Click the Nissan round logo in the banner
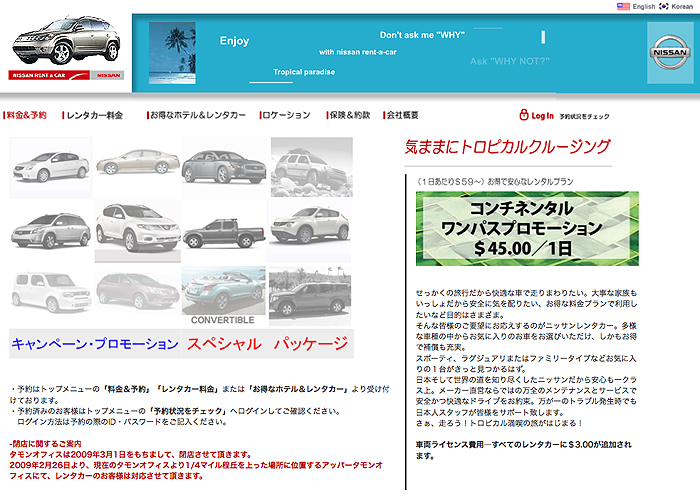The image size is (700, 503). [x=670, y=53]
